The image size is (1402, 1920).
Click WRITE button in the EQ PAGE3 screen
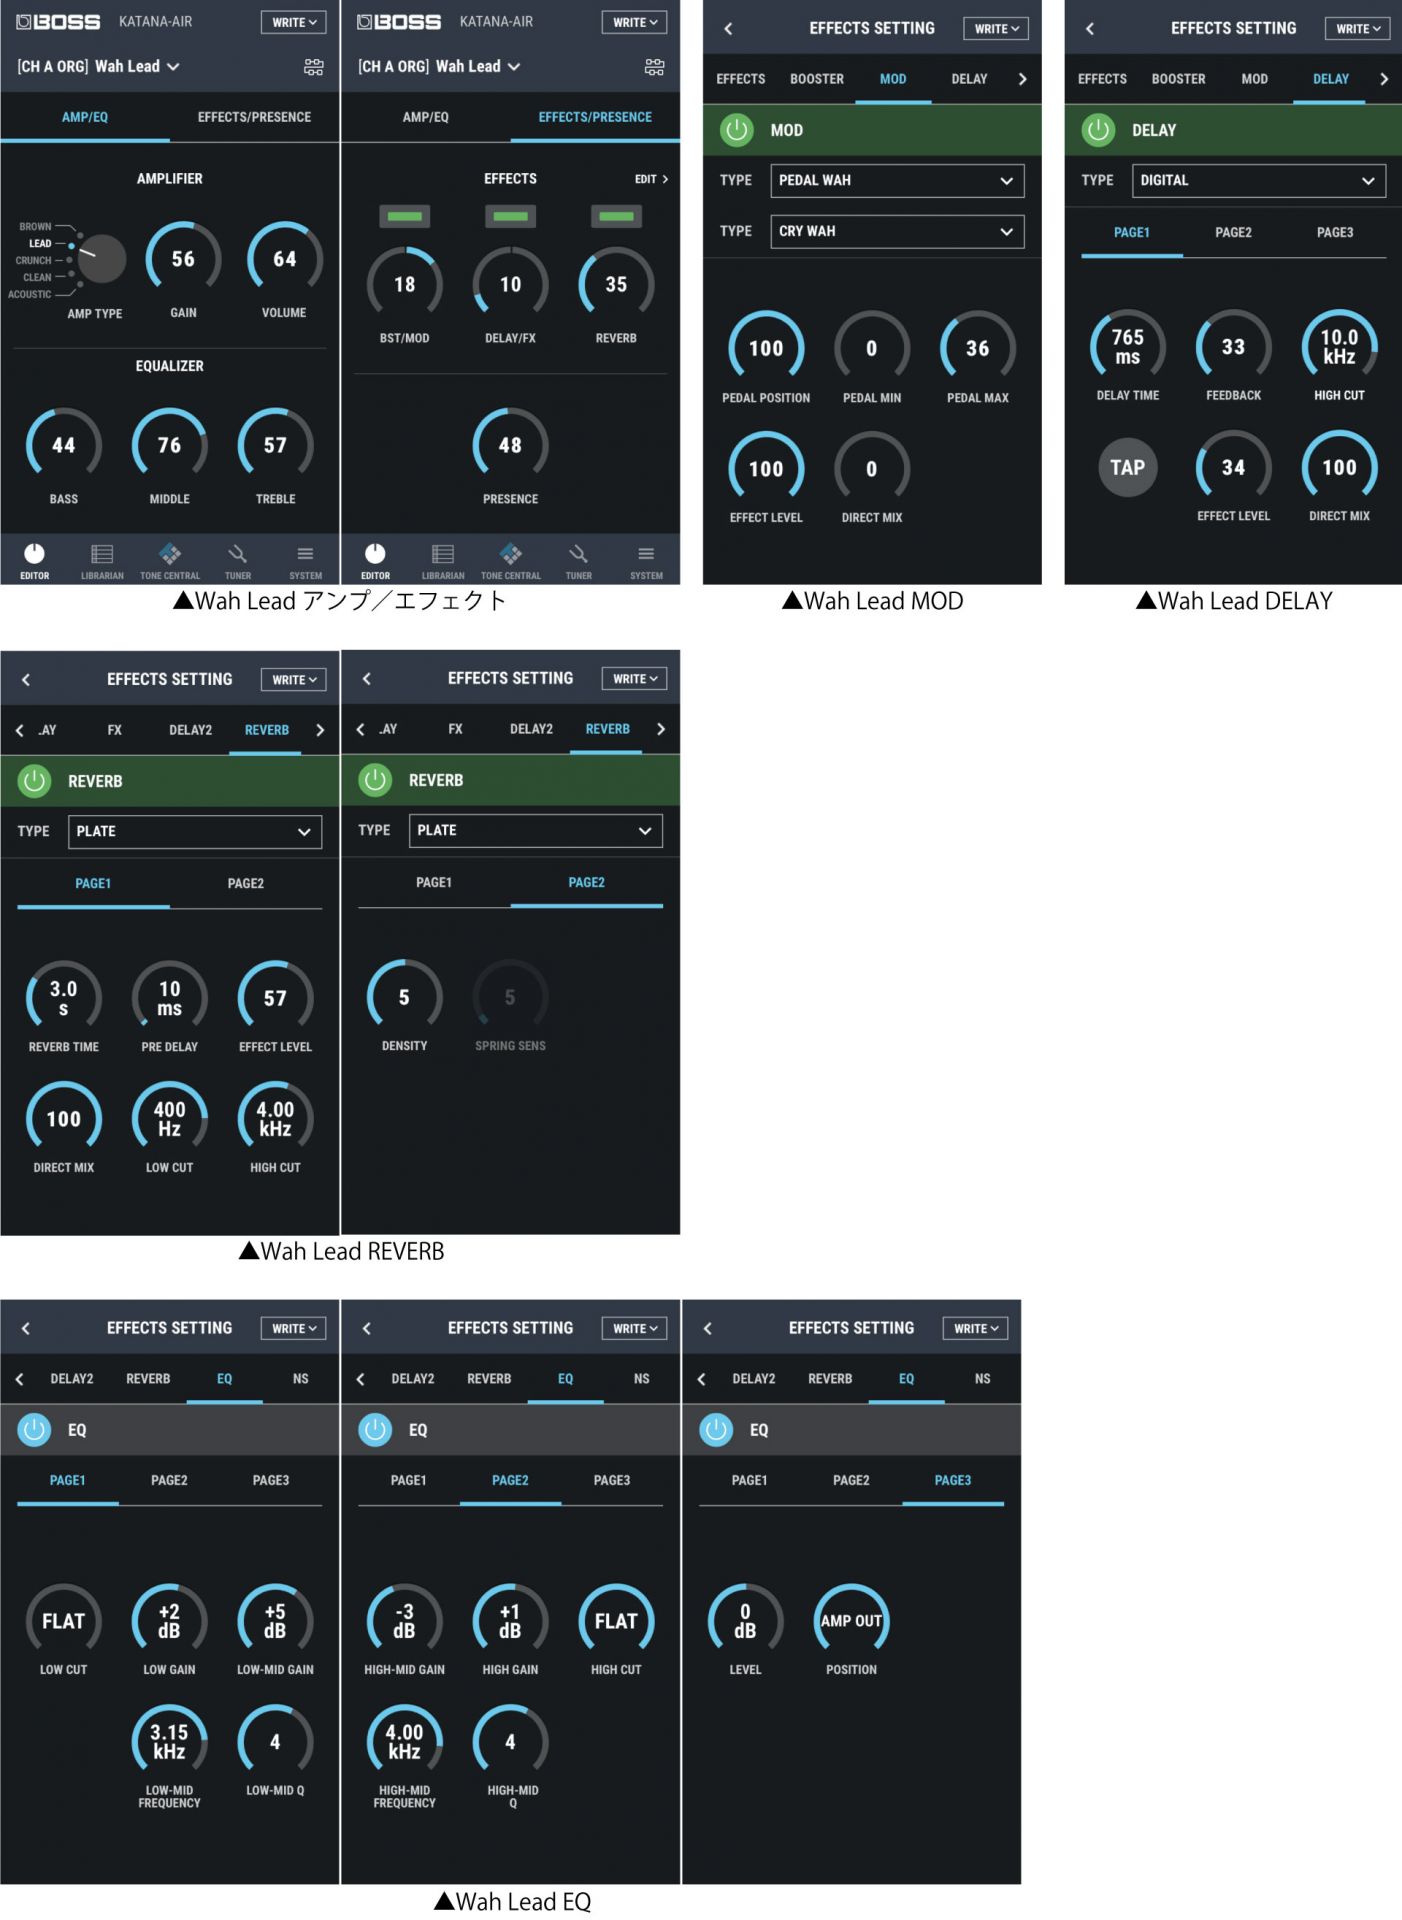pos(976,1329)
